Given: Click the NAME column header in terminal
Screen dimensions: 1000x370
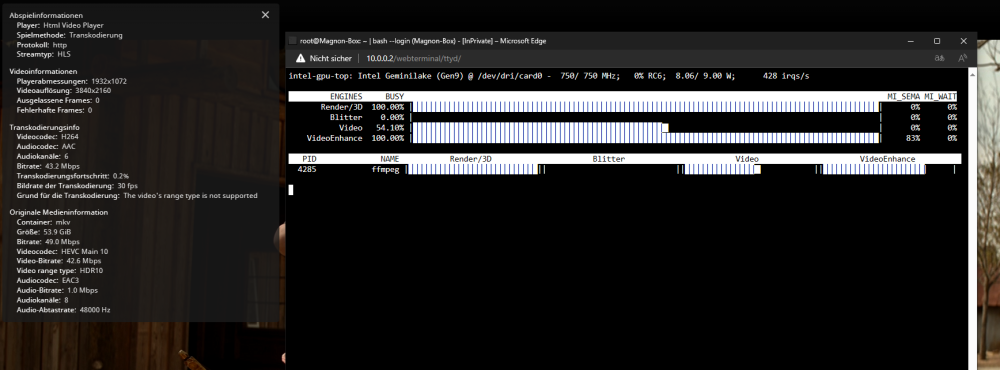Looking at the screenshot, I should 390,159.
